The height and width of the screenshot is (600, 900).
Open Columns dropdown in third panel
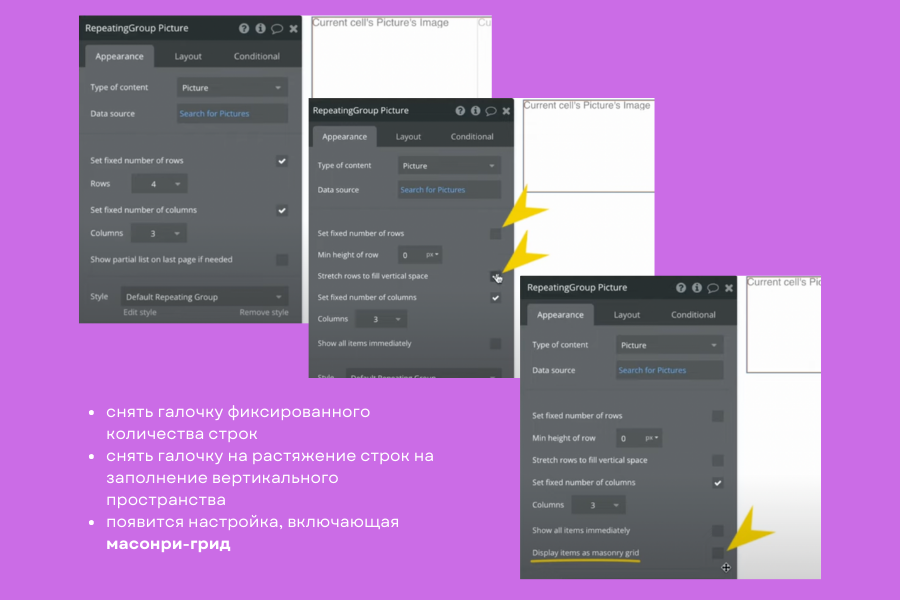coord(599,505)
